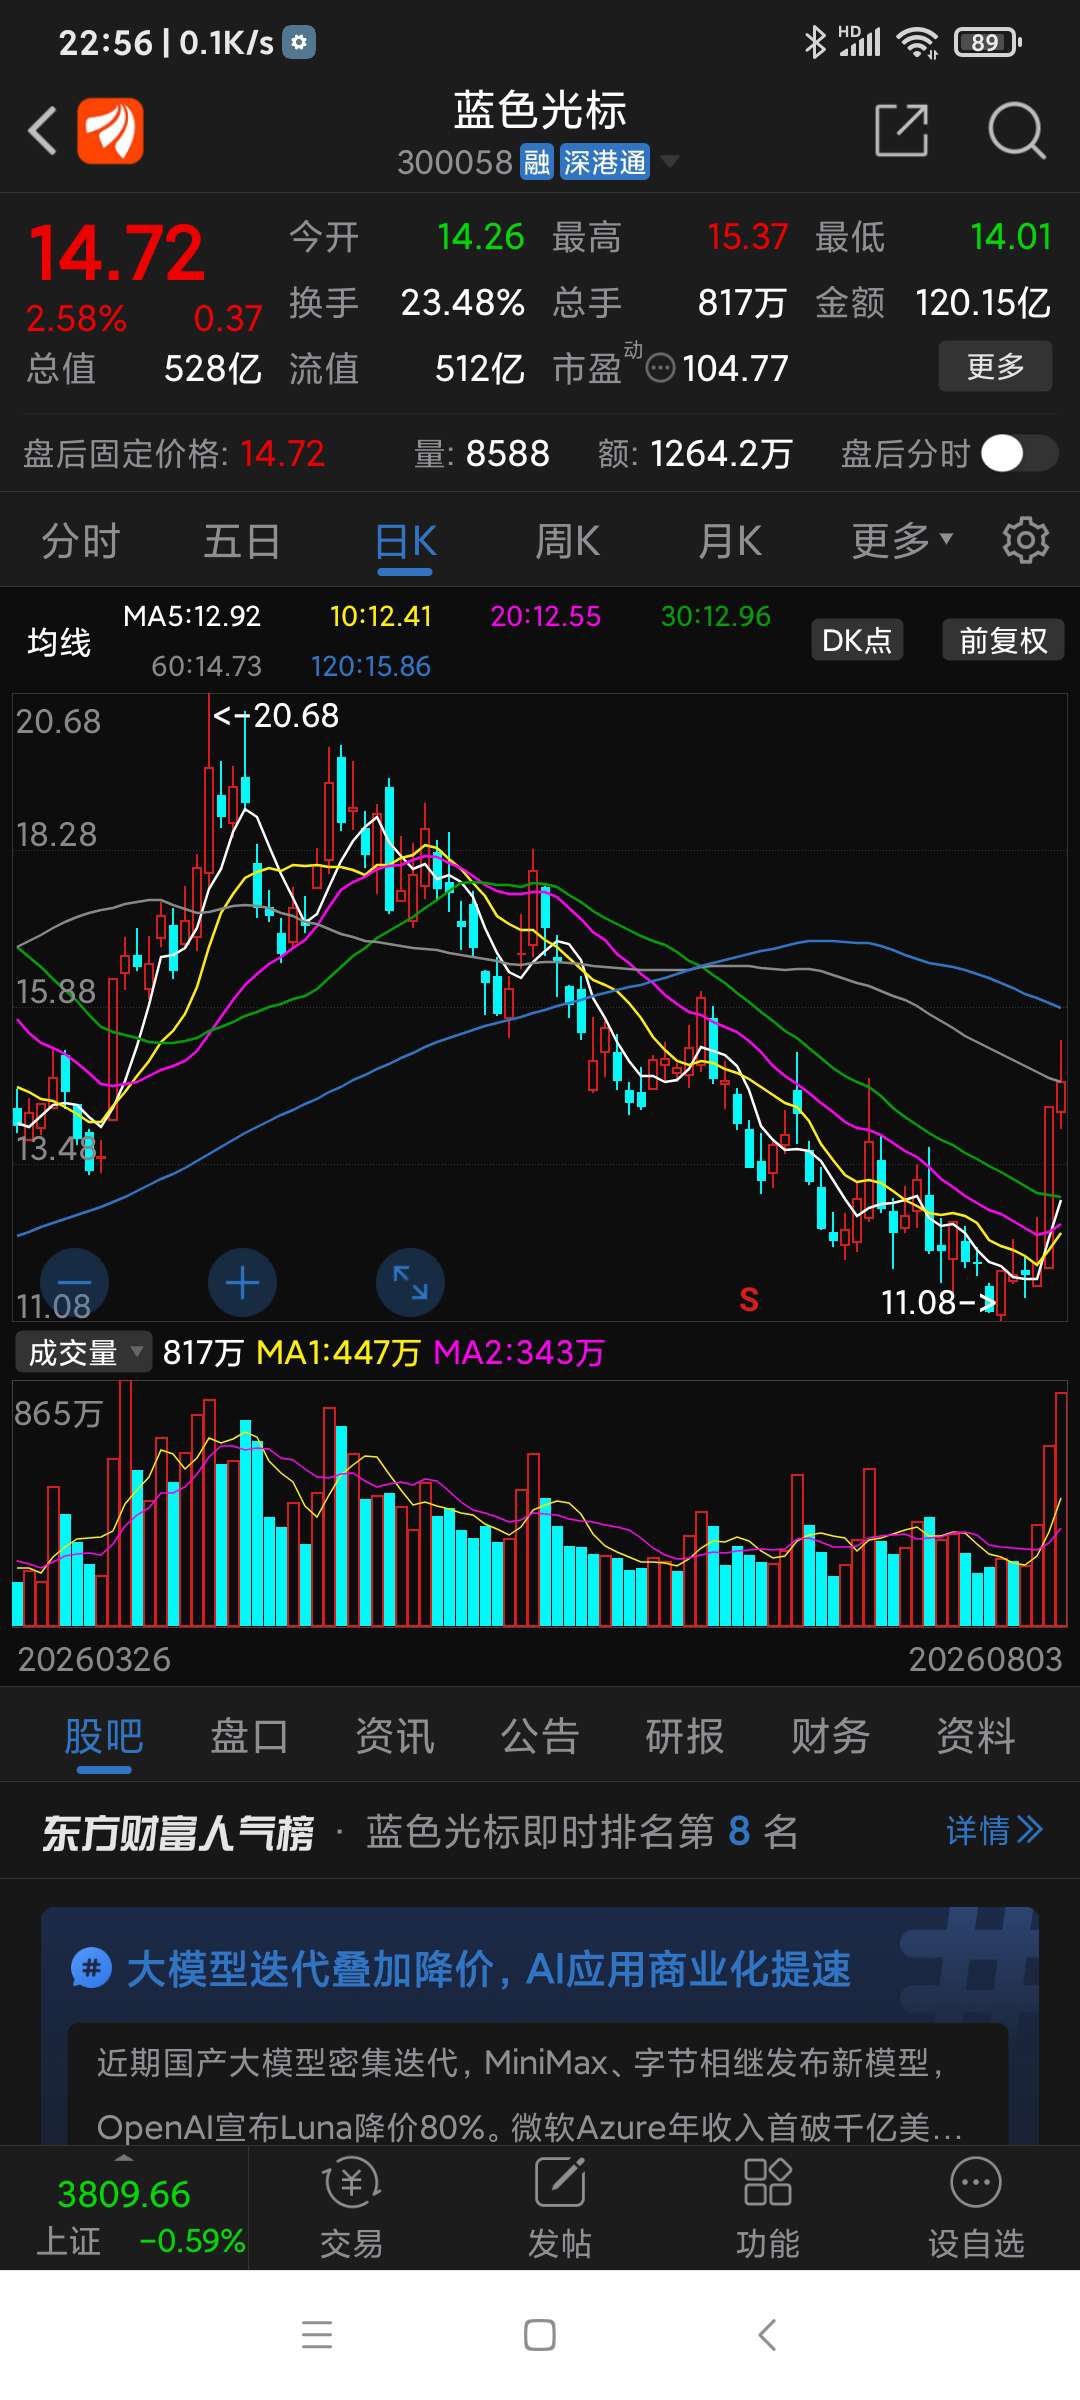Open the Eastmoney orange app logo
The width and height of the screenshot is (1080, 2400).
click(110, 130)
